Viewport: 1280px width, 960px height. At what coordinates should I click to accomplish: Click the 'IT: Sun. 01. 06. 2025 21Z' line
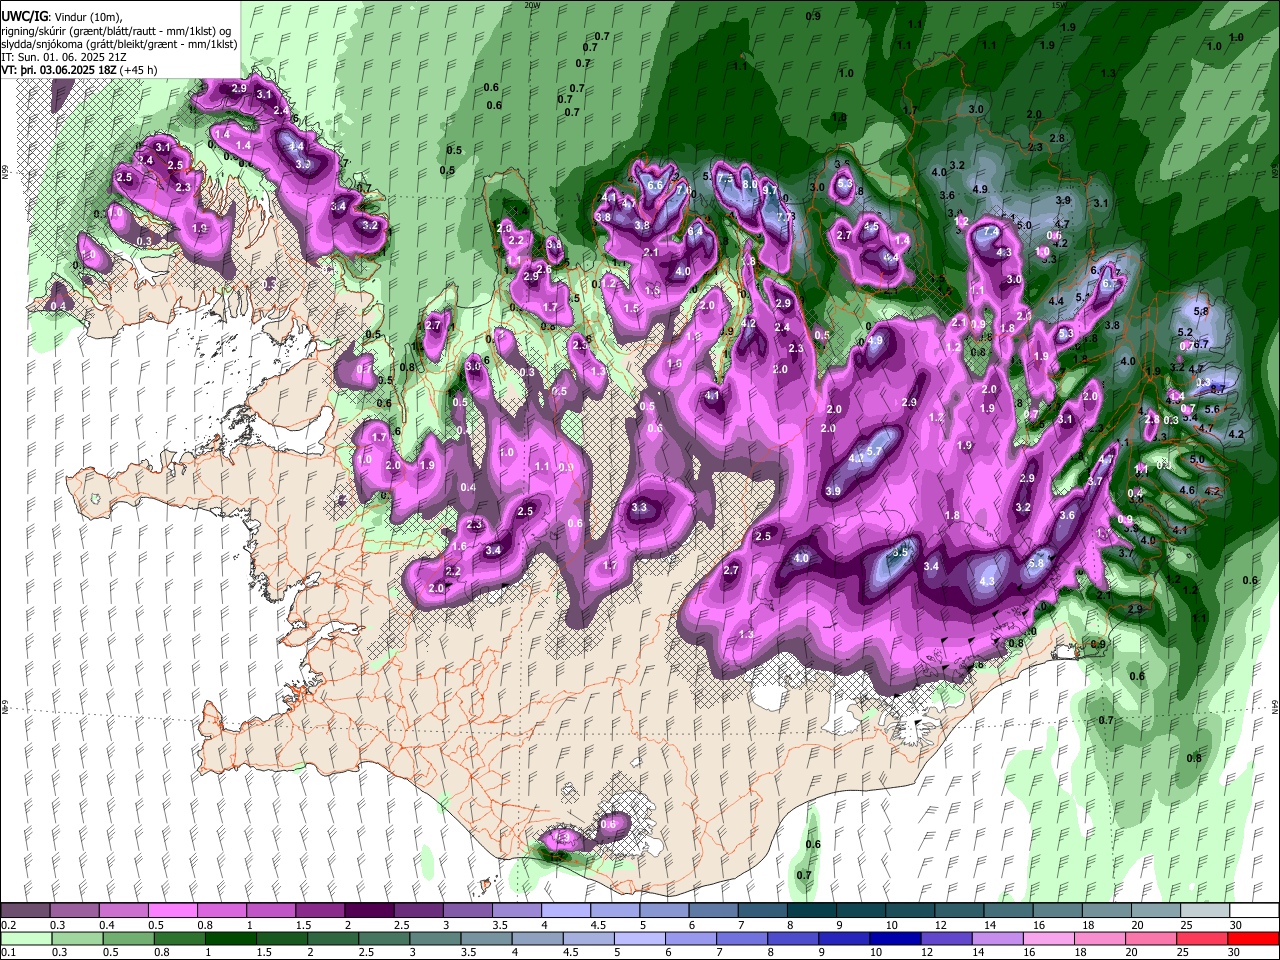(x=63, y=57)
